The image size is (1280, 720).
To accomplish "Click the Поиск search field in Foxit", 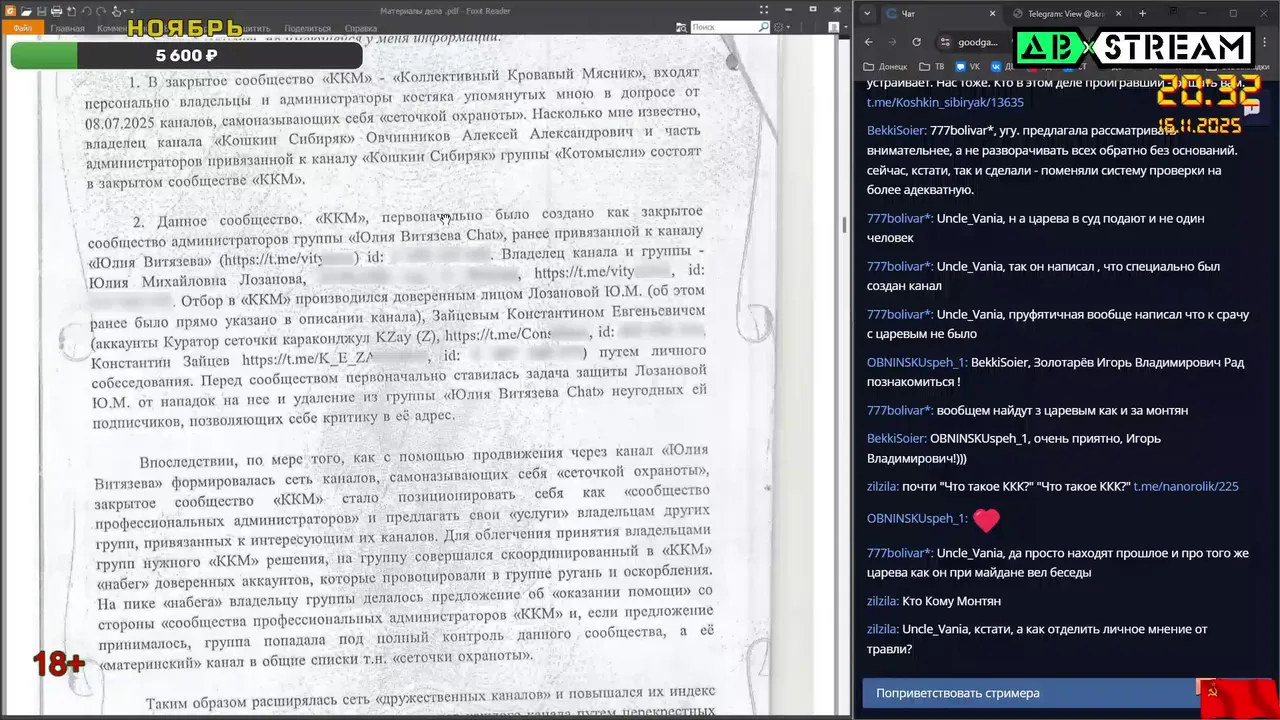I will pyautogui.click(x=725, y=27).
